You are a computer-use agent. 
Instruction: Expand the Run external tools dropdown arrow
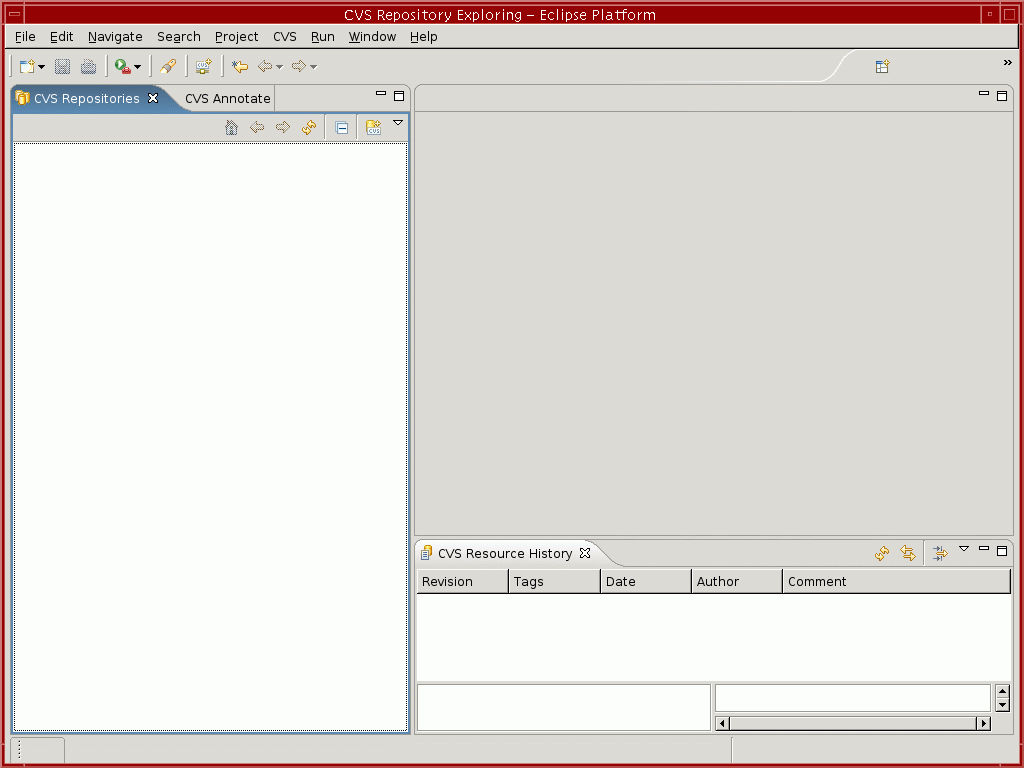(x=138, y=68)
